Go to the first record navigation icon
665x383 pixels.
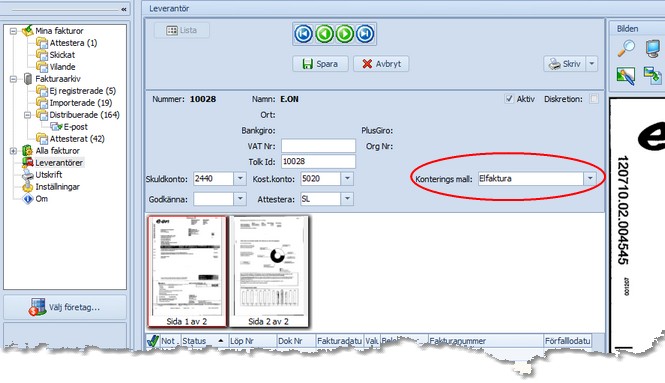304,34
